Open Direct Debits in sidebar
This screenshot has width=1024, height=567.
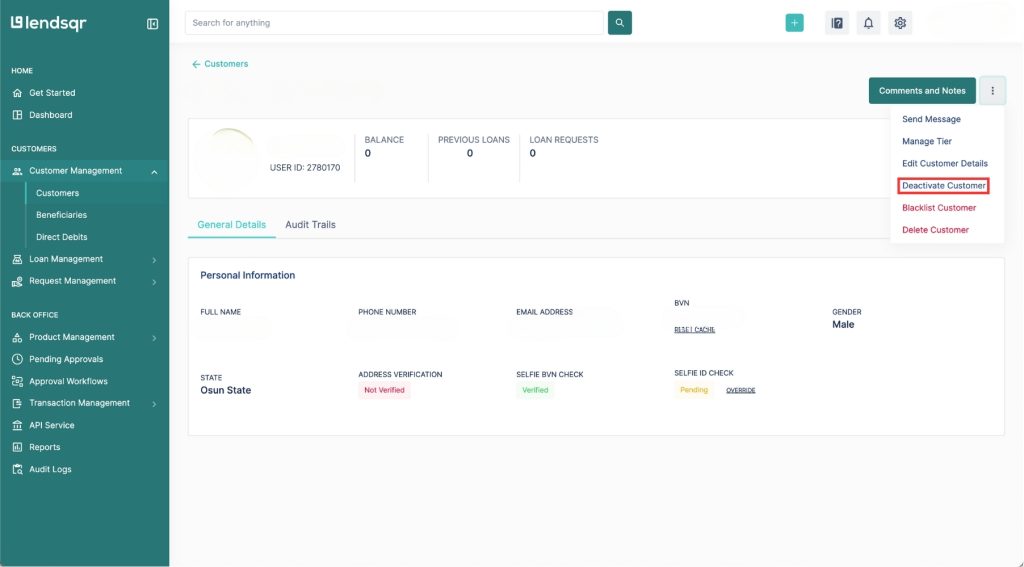[61, 237]
